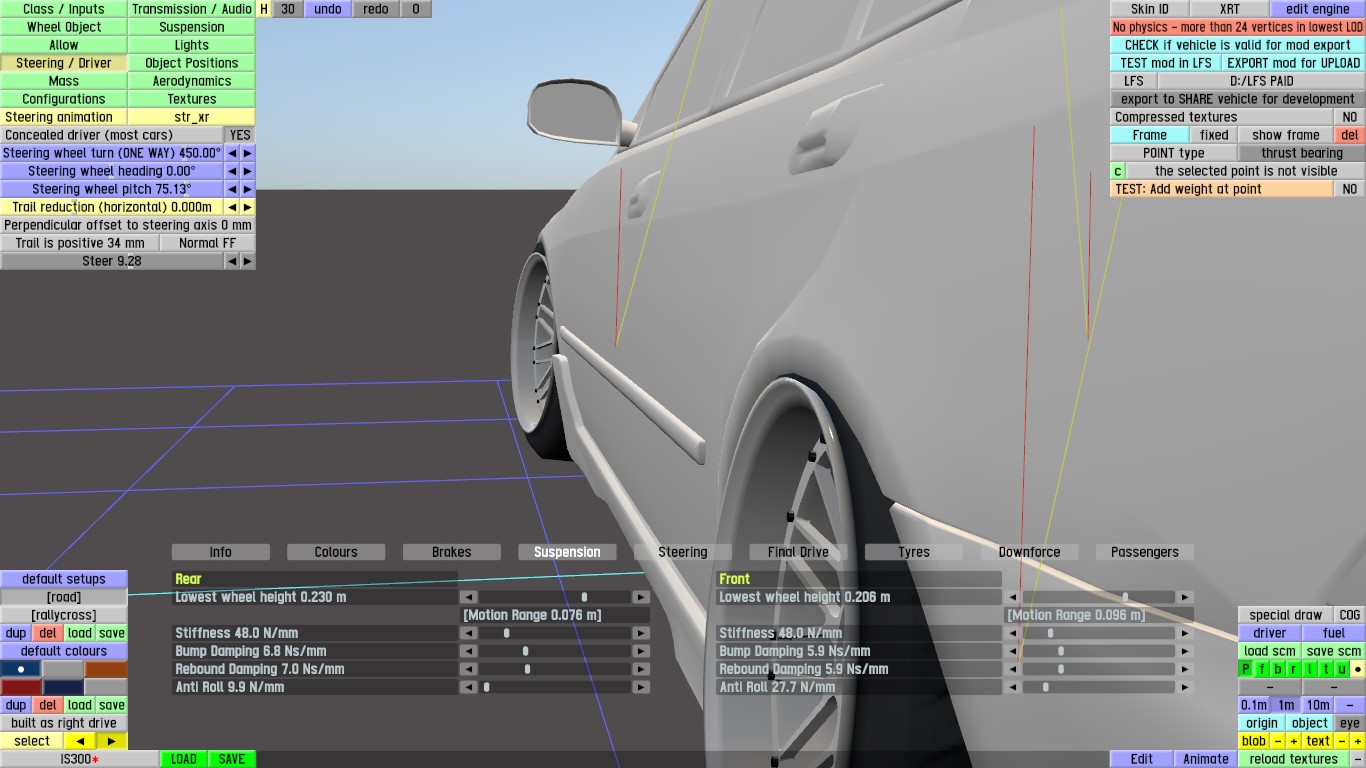
Task: Decrease steering wheel pitch with left arrow
Action: point(232,189)
